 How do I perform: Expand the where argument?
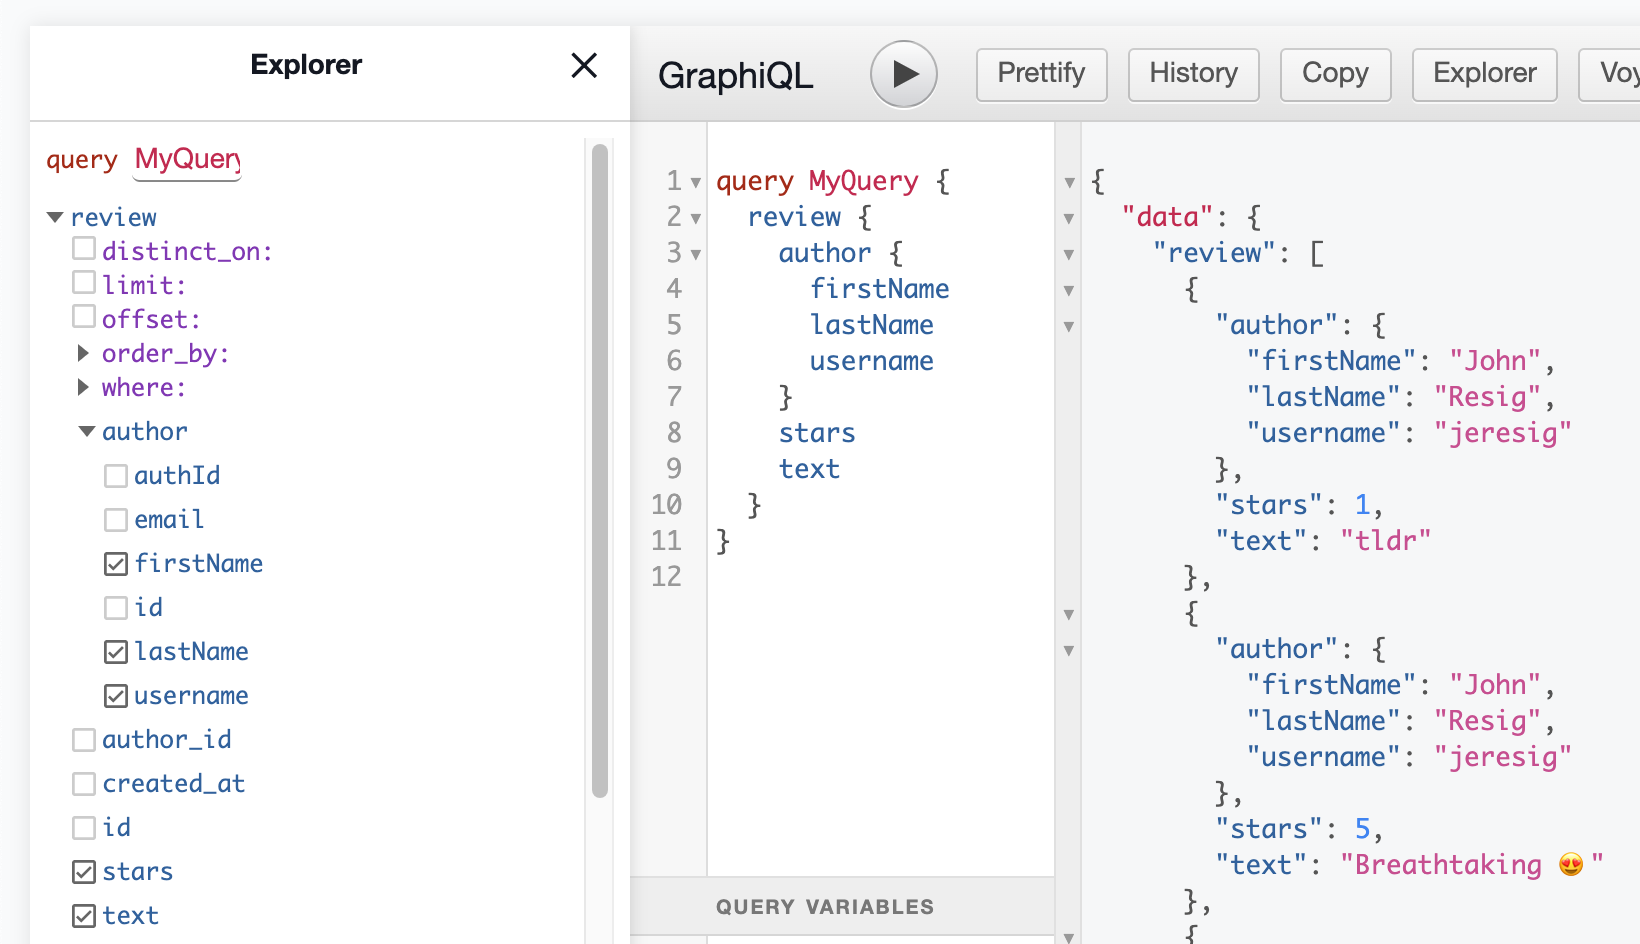click(84, 387)
